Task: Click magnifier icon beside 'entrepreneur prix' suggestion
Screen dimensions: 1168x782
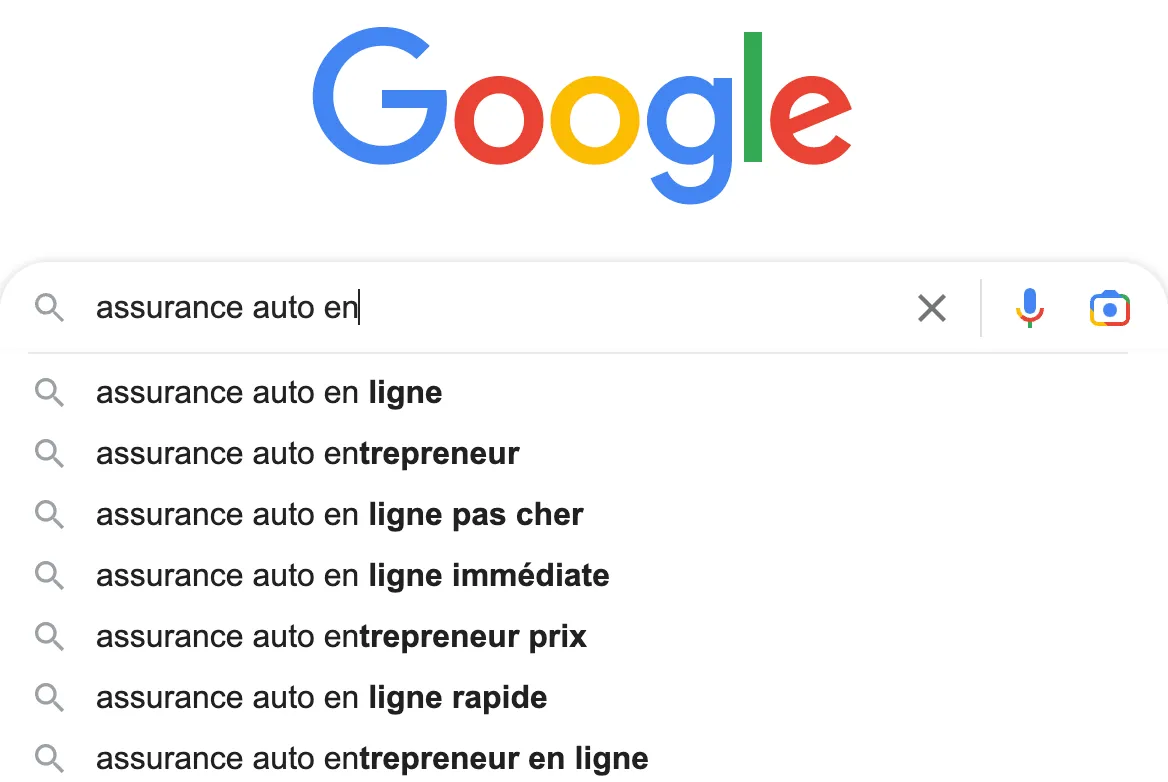Action: tap(49, 637)
